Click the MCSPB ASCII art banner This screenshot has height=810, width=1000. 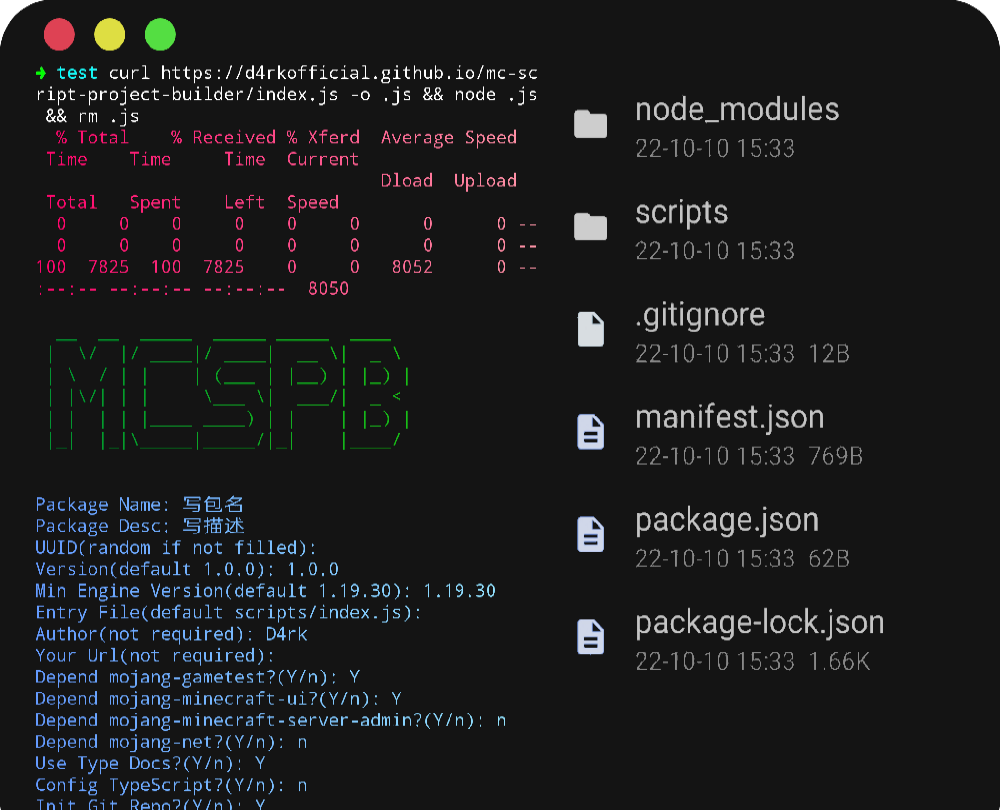[x=229, y=394]
